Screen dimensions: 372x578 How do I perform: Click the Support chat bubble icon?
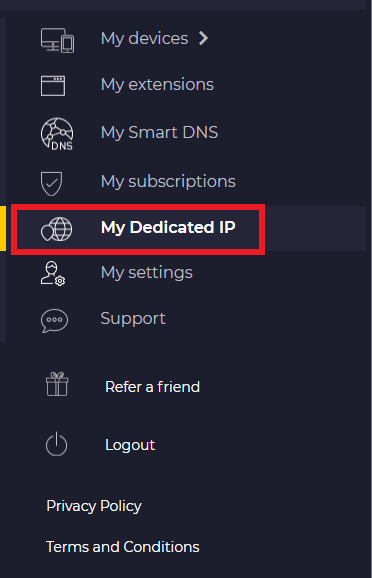coord(54,321)
